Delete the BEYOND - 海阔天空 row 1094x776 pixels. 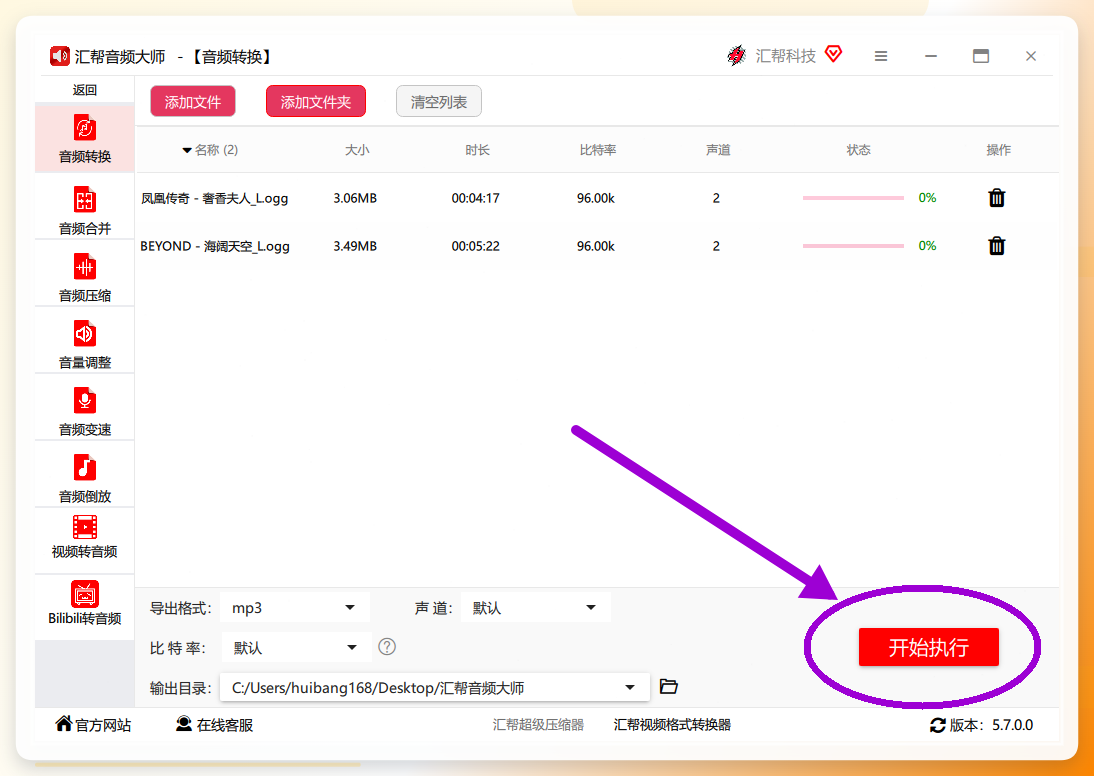(x=996, y=246)
